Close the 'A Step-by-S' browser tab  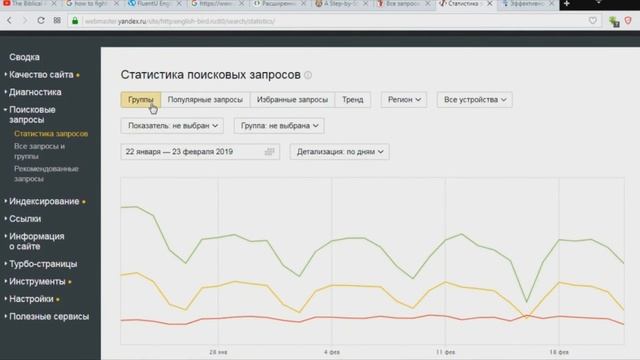pos(365,4)
